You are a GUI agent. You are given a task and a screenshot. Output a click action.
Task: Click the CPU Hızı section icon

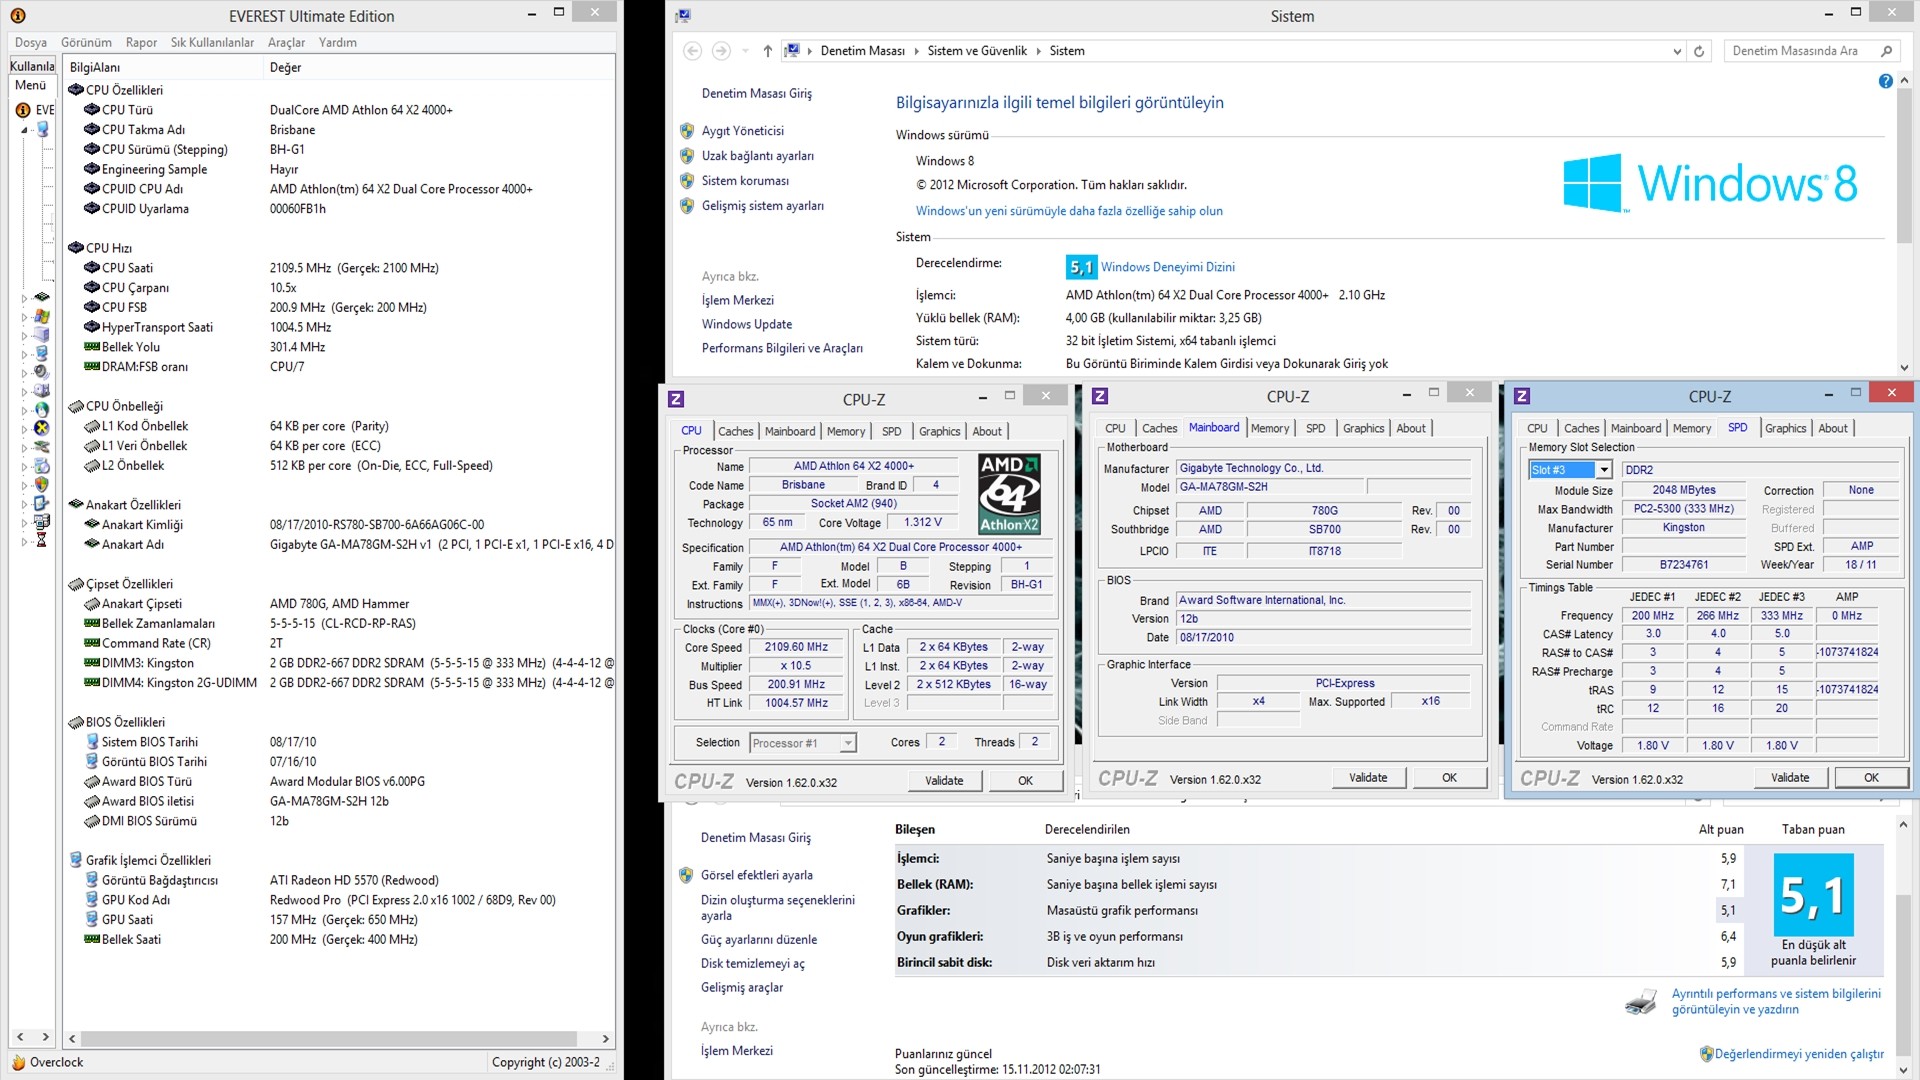click(76, 248)
